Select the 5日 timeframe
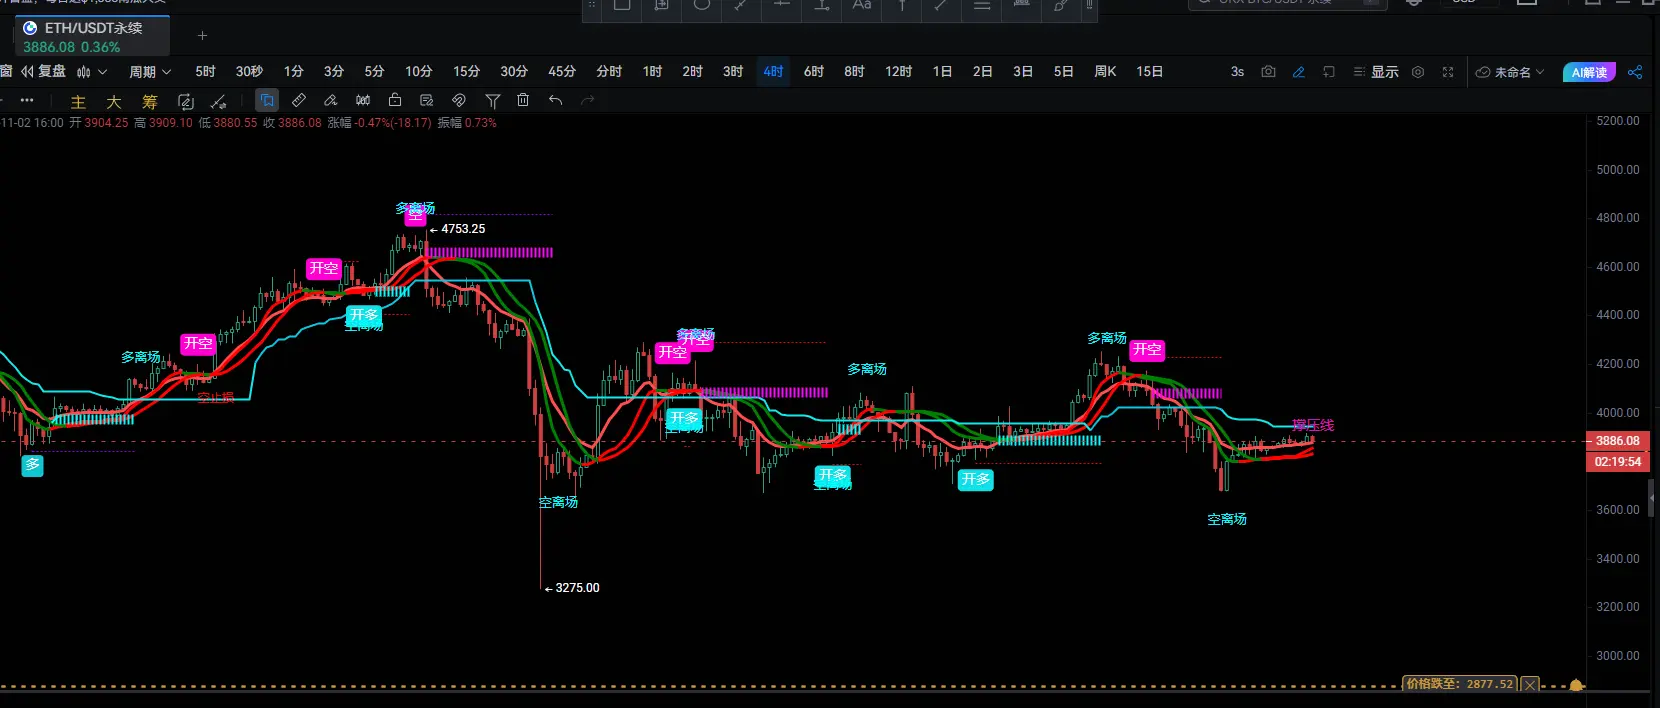Image resolution: width=1660 pixels, height=708 pixels. tap(1063, 72)
